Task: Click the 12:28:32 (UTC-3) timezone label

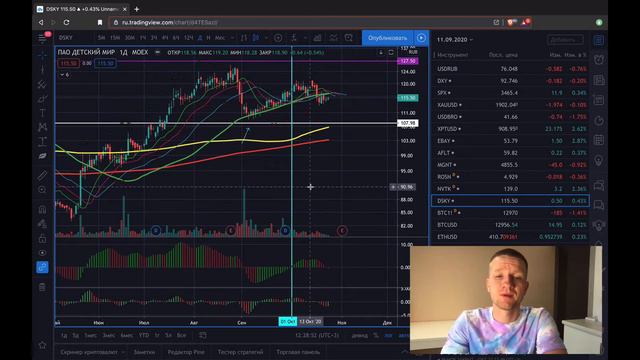Action: [317, 336]
